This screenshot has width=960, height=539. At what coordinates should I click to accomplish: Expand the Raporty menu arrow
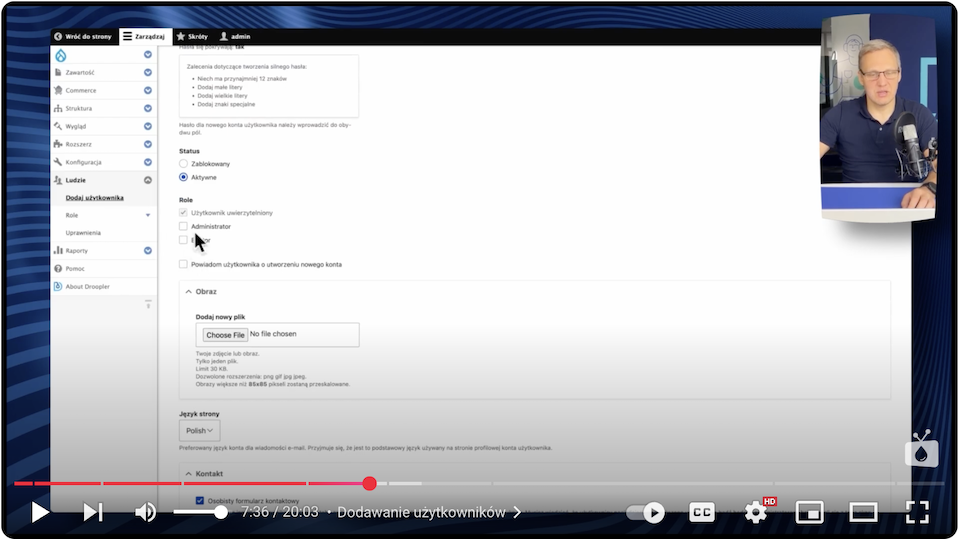tap(148, 251)
